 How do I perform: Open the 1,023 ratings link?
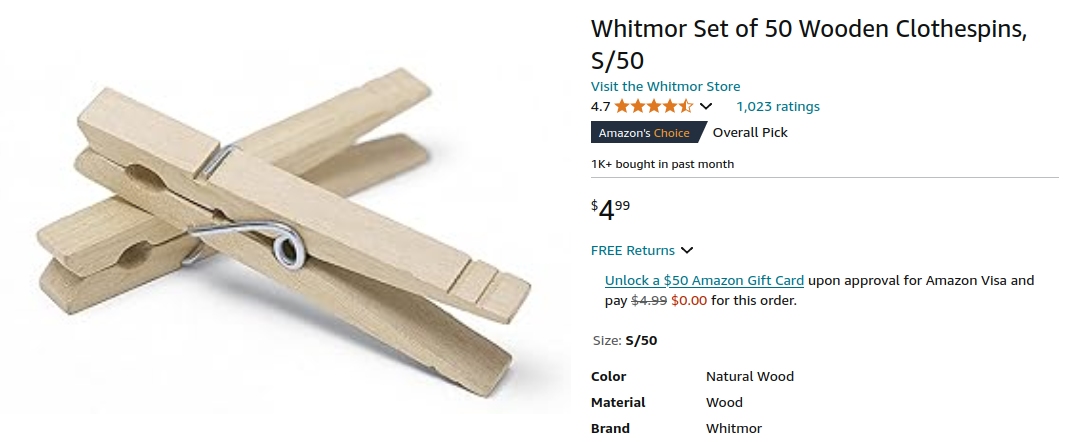coord(777,107)
